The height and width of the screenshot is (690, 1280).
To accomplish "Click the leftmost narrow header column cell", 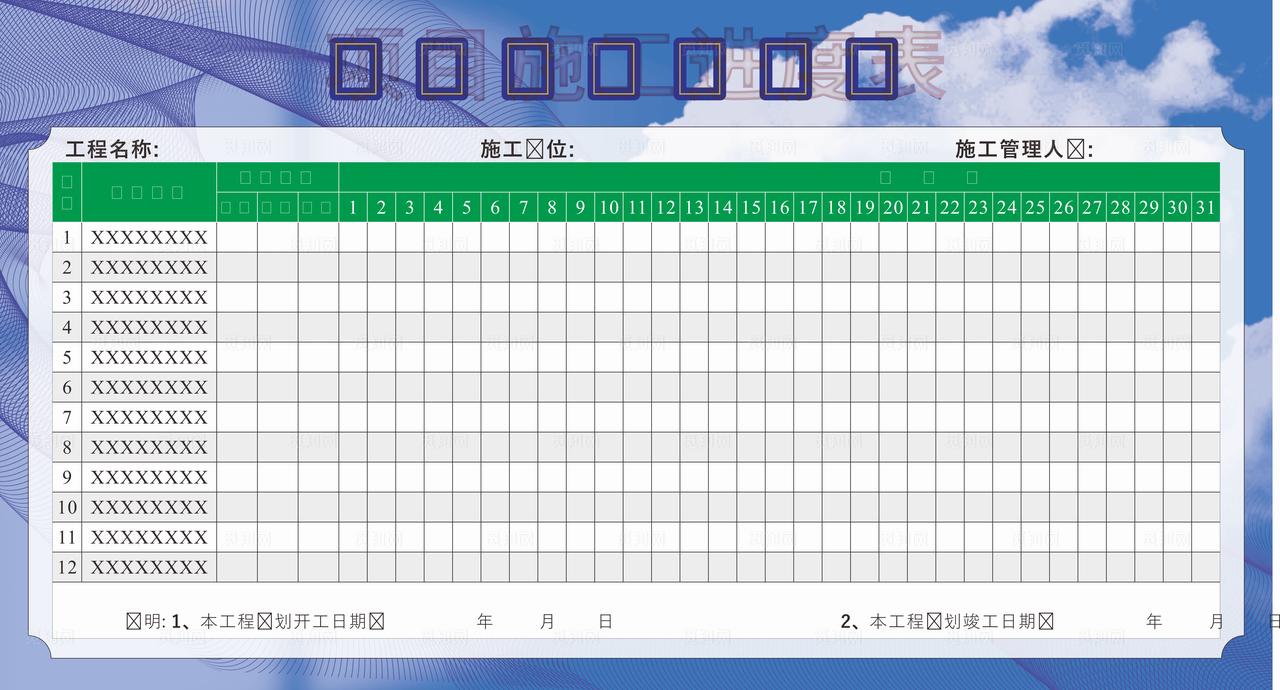I will [66, 193].
